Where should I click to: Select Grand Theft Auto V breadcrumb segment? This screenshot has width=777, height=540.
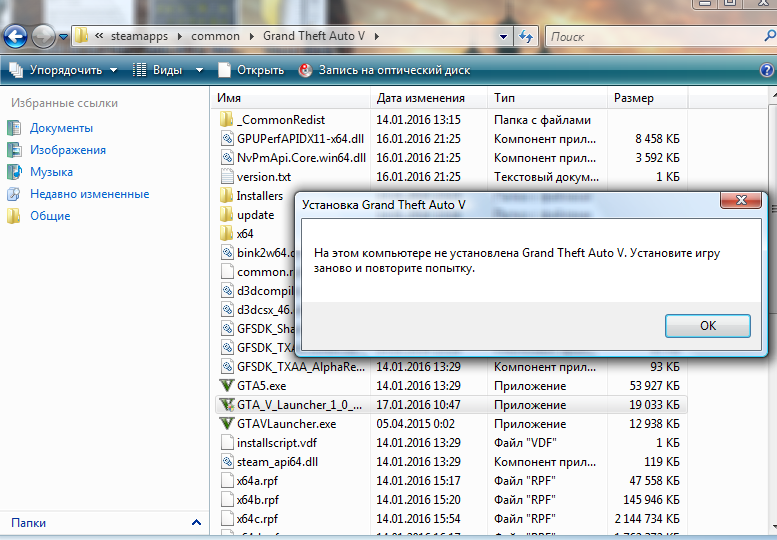[x=314, y=36]
